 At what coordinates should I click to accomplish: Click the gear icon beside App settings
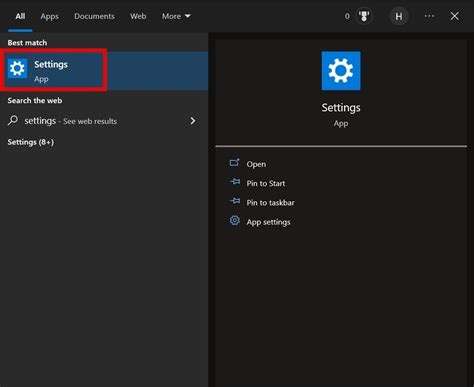235,220
